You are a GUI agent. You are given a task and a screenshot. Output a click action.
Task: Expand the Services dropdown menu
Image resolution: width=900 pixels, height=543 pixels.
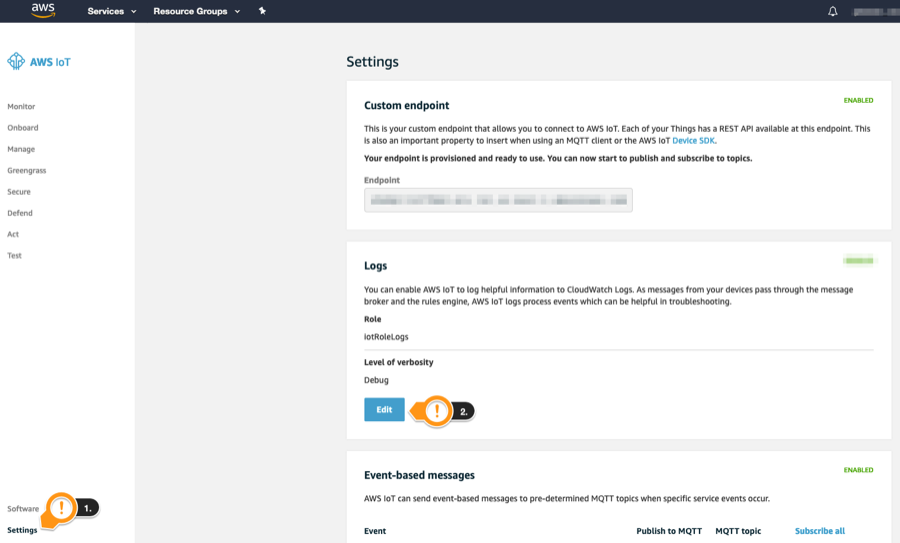112,11
